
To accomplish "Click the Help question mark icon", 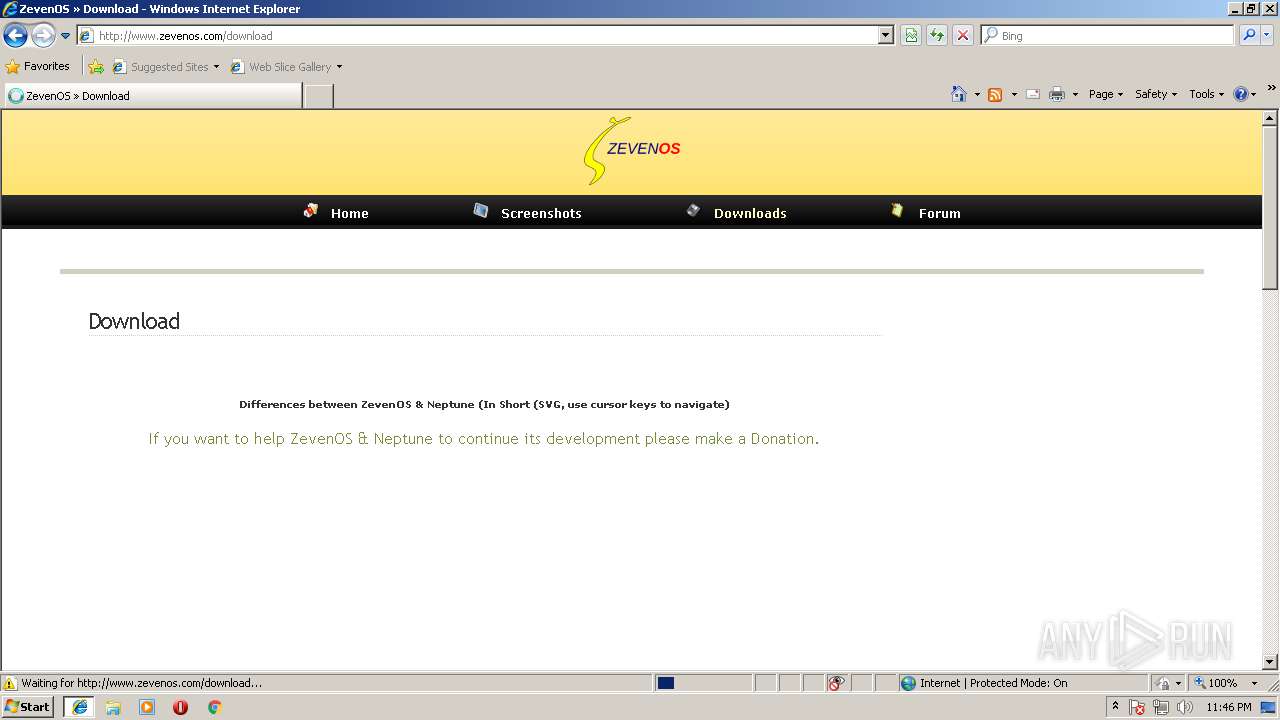I will click(1241, 94).
